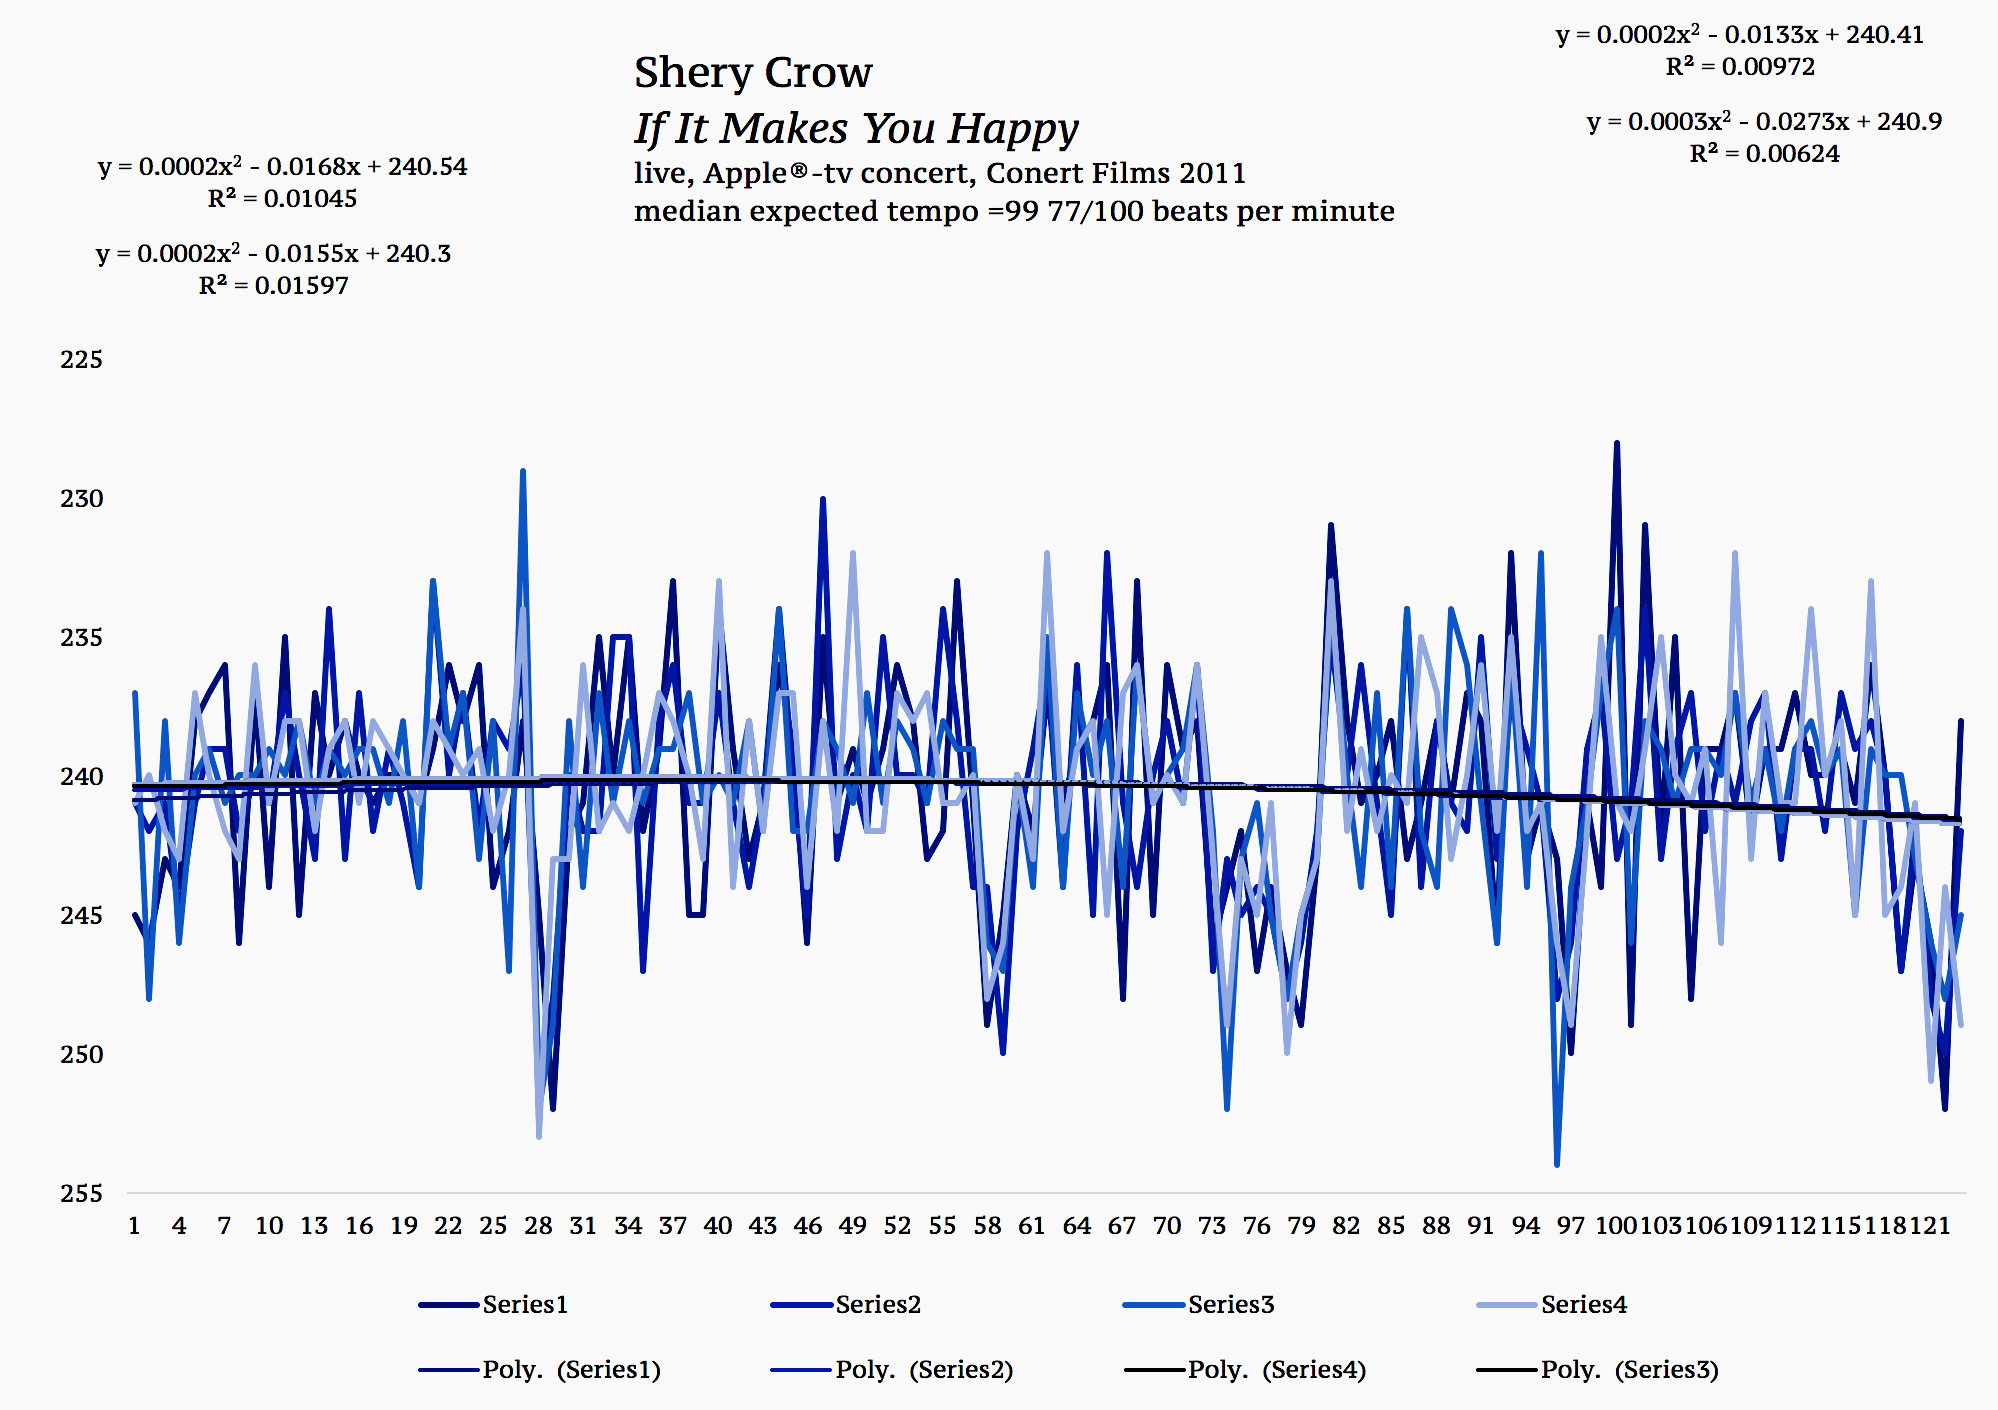The width and height of the screenshot is (1998, 1410).
Task: Click the 61 label on the horizontal axis
Action: pos(1031,1225)
